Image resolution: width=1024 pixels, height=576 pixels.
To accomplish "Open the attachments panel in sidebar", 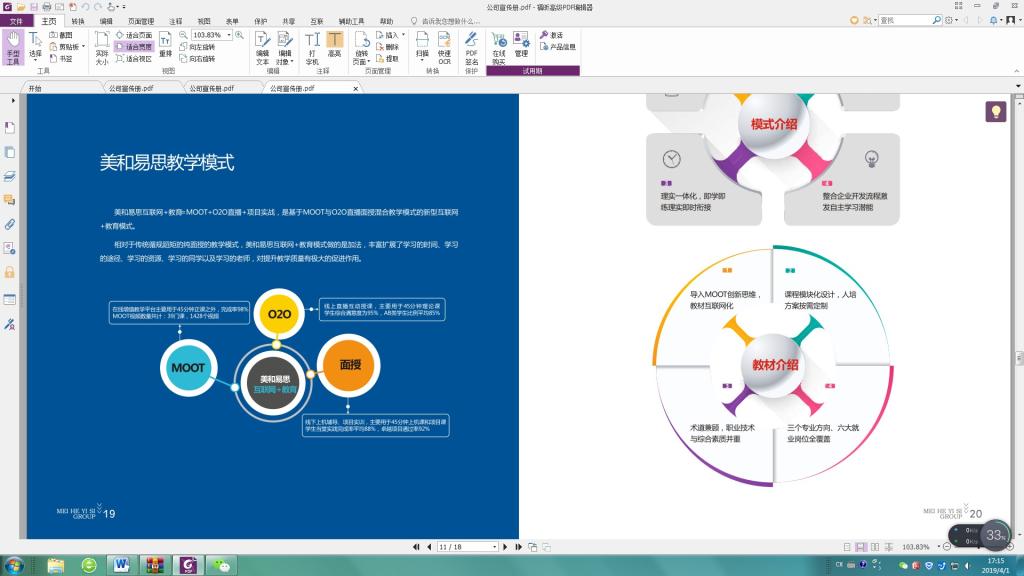I will 10,224.
